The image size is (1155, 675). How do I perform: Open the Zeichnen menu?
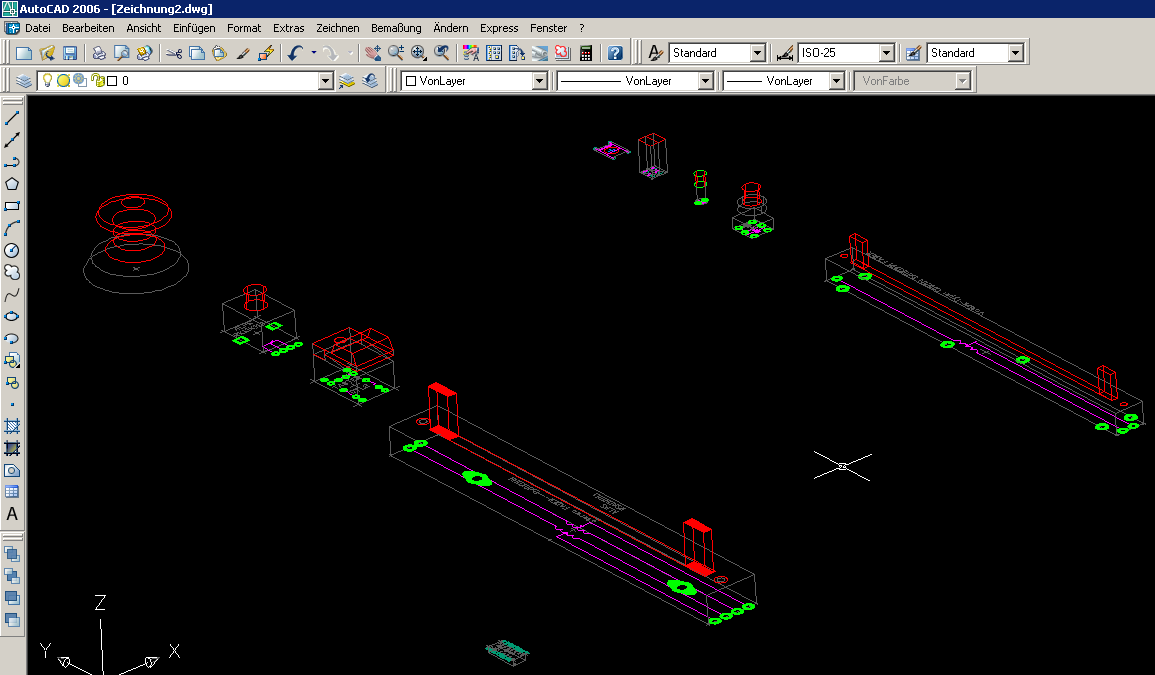click(337, 28)
